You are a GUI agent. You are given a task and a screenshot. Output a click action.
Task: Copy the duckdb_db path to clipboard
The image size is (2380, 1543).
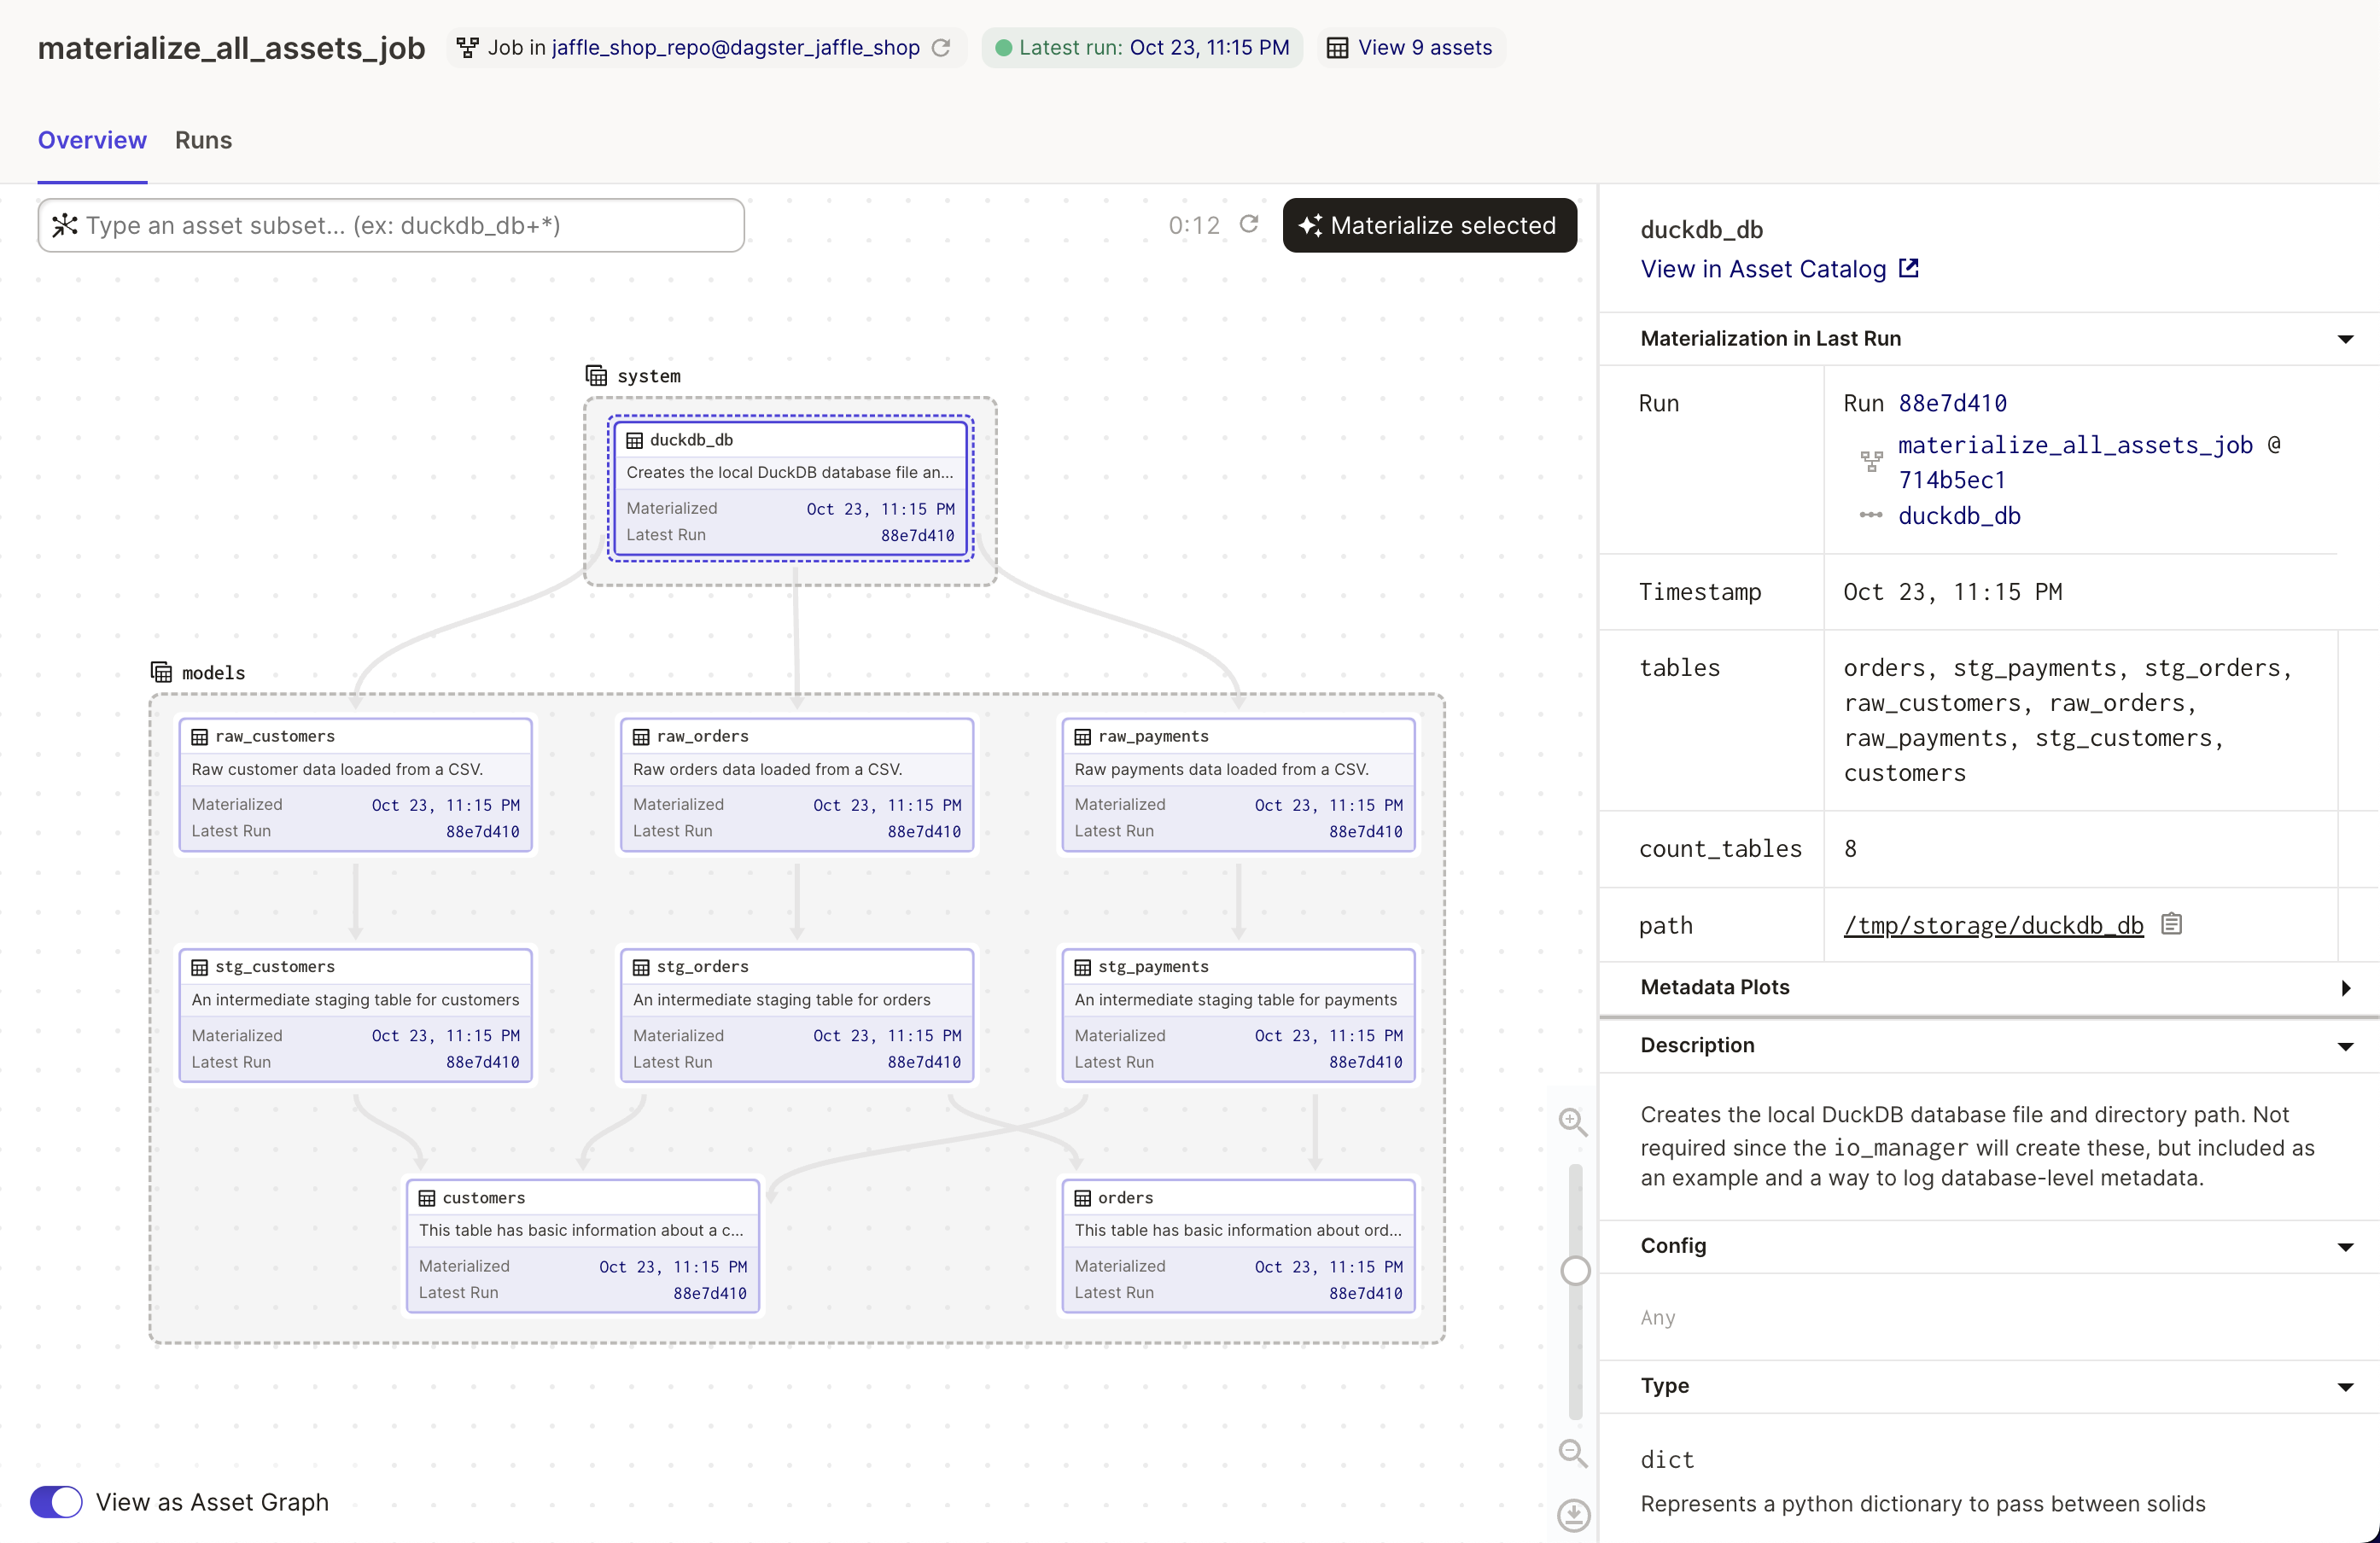(2171, 924)
